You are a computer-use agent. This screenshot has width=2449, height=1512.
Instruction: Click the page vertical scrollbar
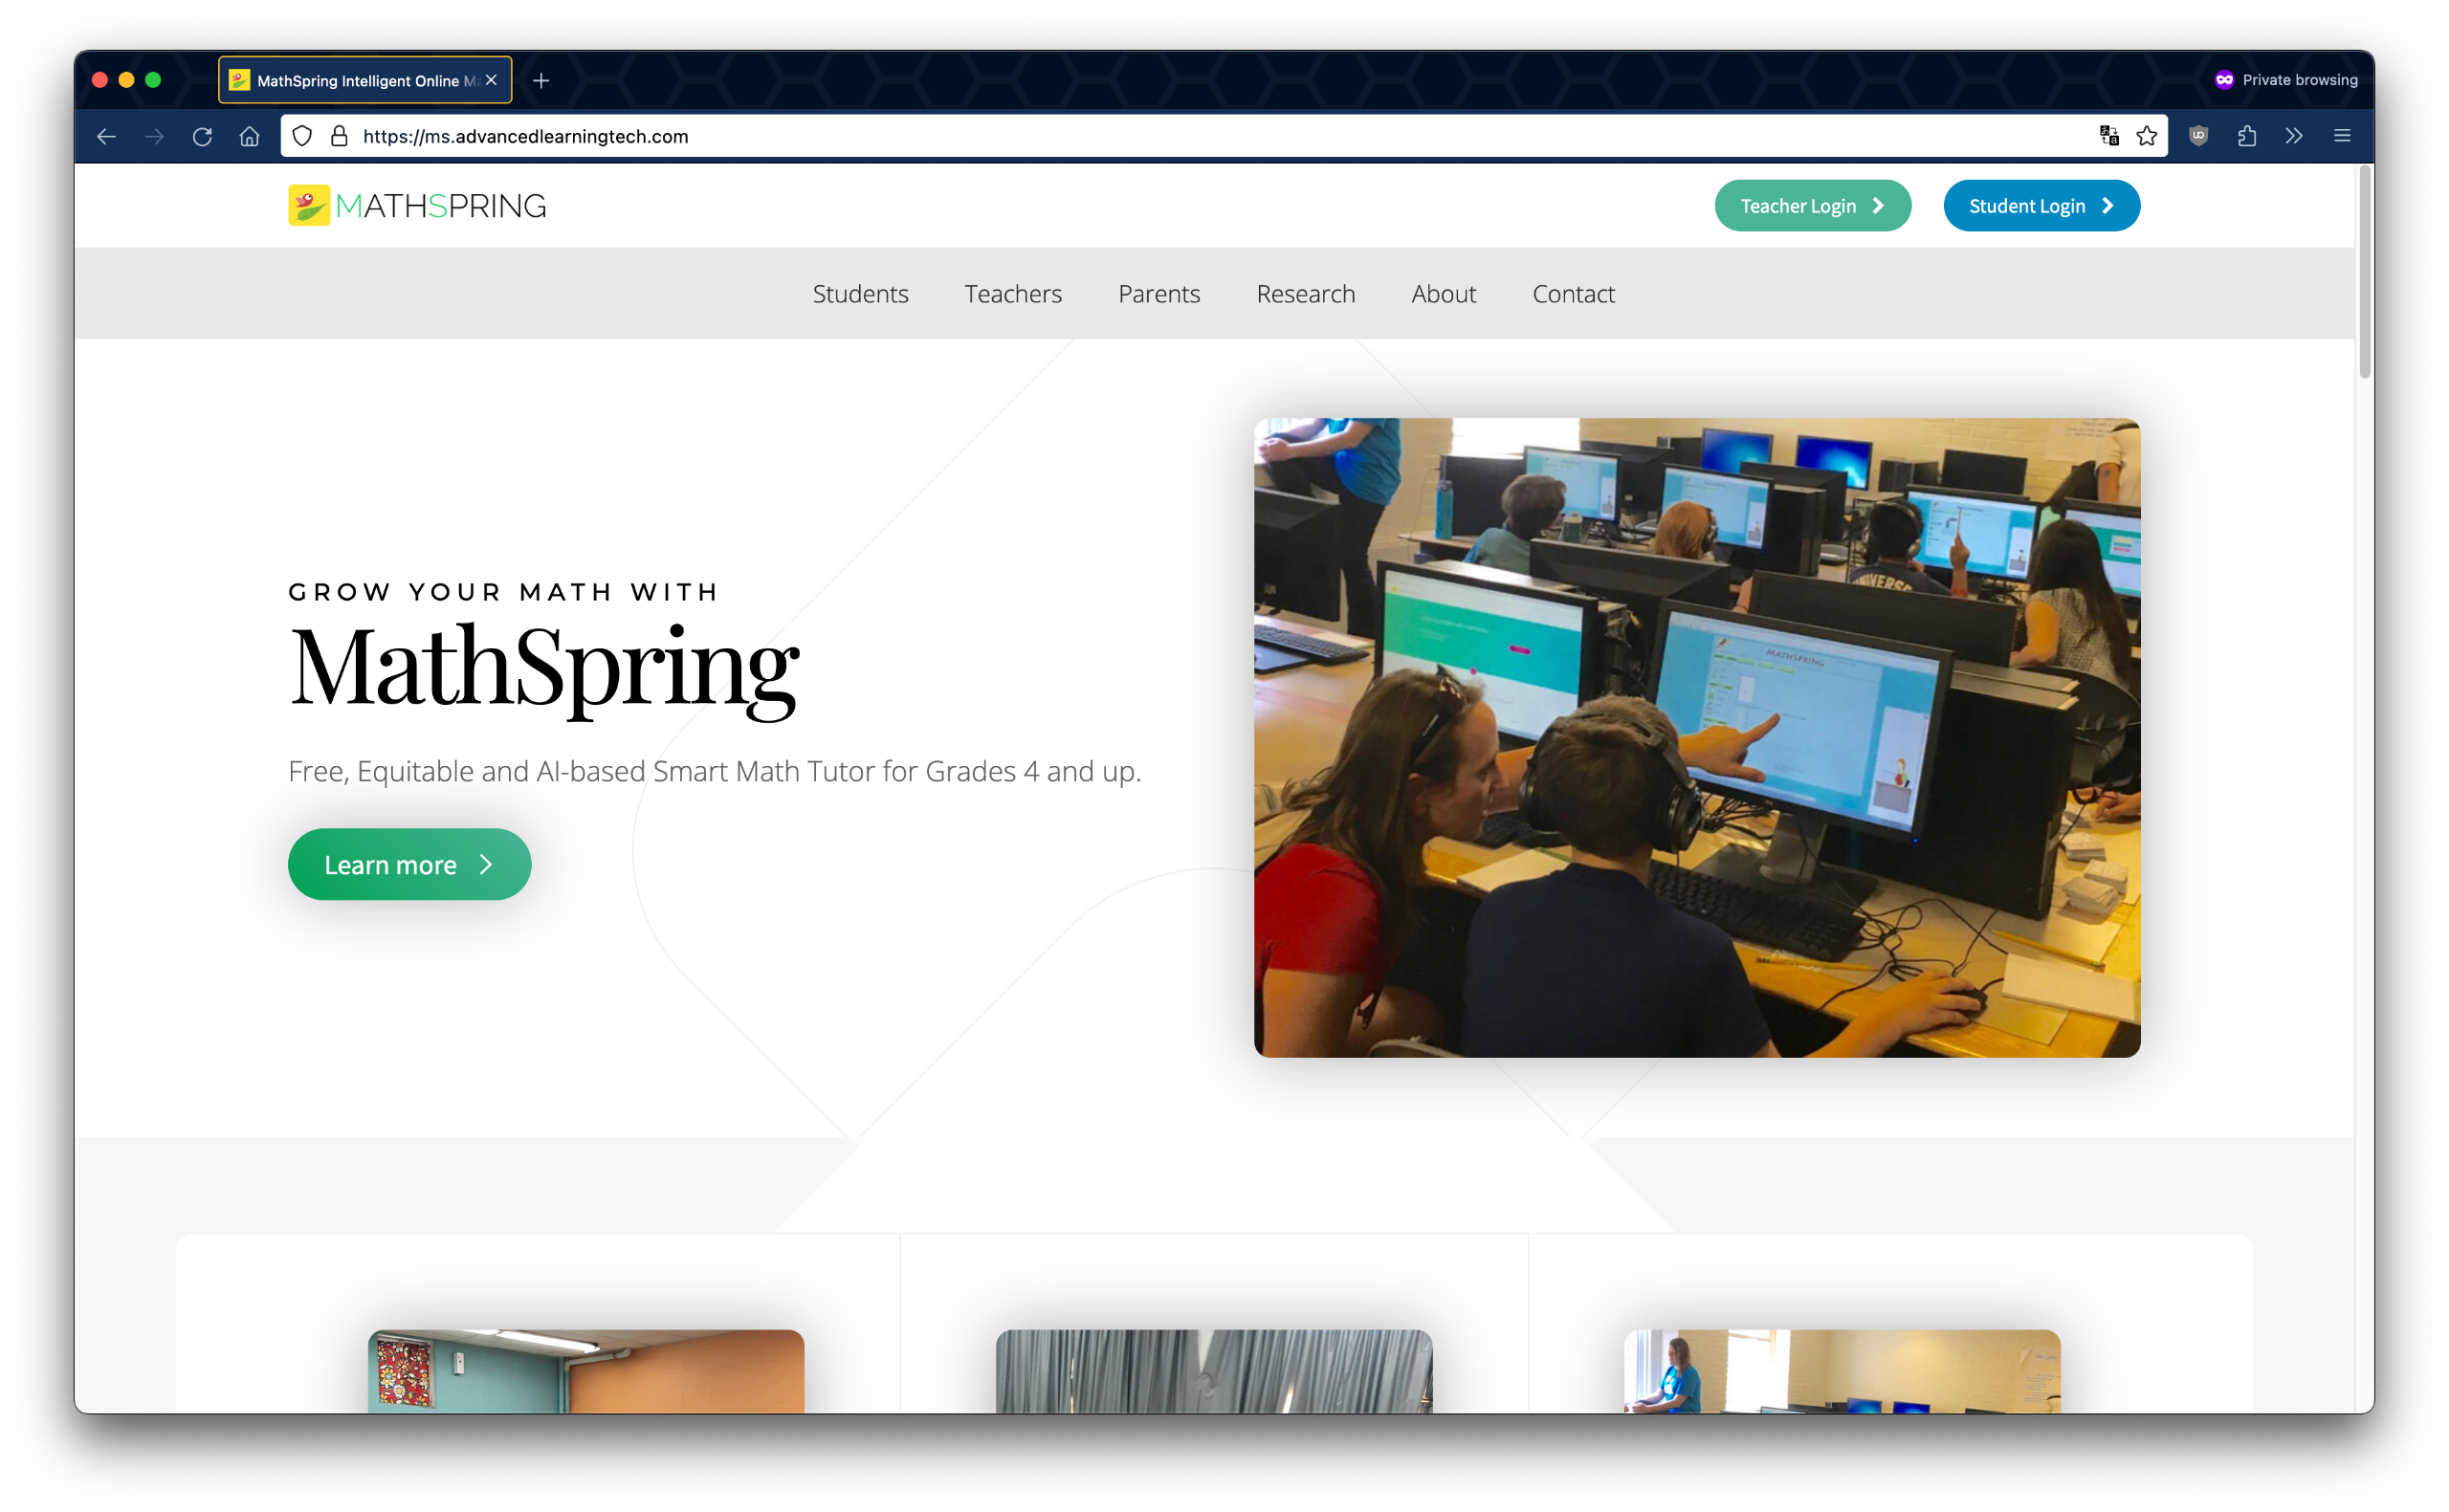click(x=2364, y=273)
